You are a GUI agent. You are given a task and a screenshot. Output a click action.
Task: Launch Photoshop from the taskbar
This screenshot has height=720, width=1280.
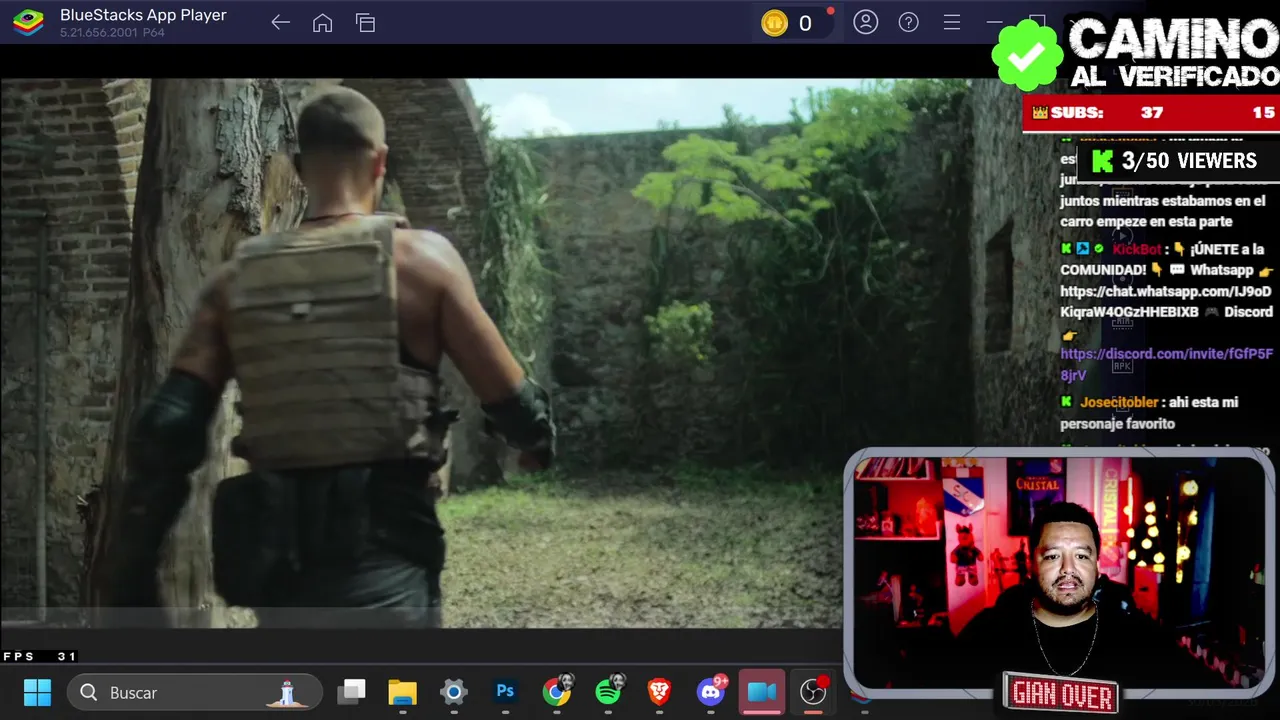point(505,692)
